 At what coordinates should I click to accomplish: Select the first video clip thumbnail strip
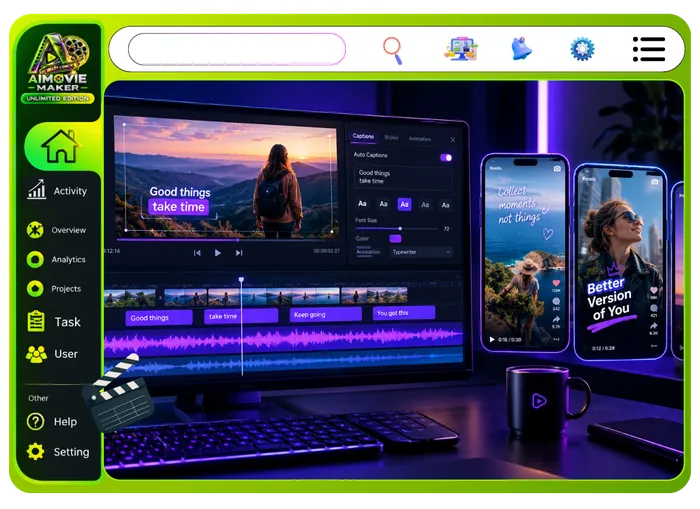130,297
